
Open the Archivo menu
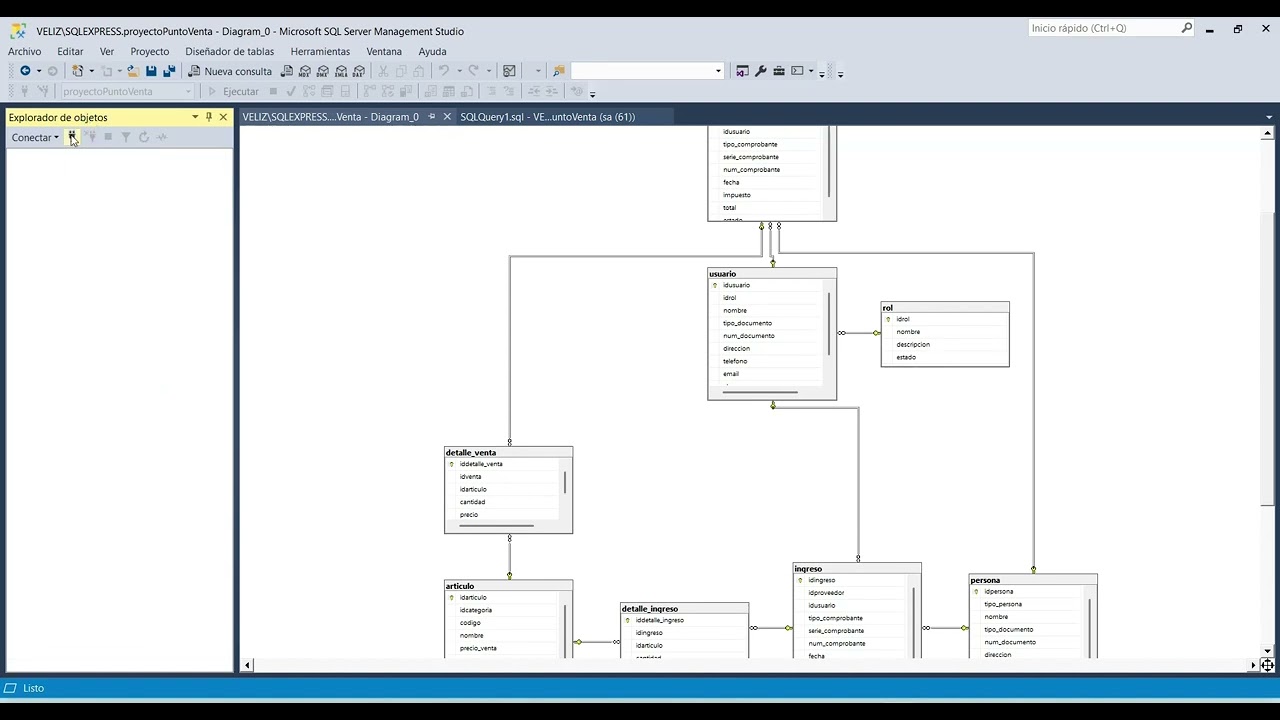tap(25, 51)
